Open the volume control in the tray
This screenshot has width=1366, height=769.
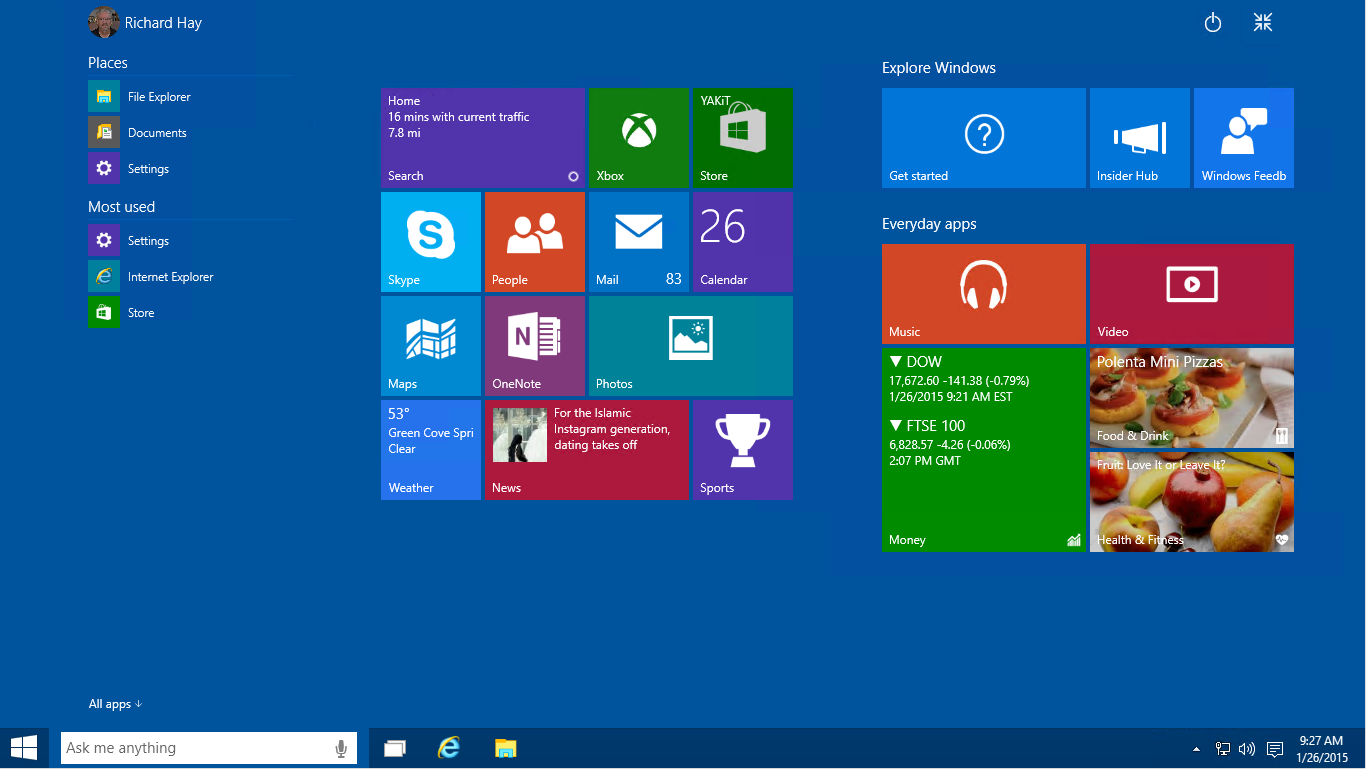[x=1246, y=747]
